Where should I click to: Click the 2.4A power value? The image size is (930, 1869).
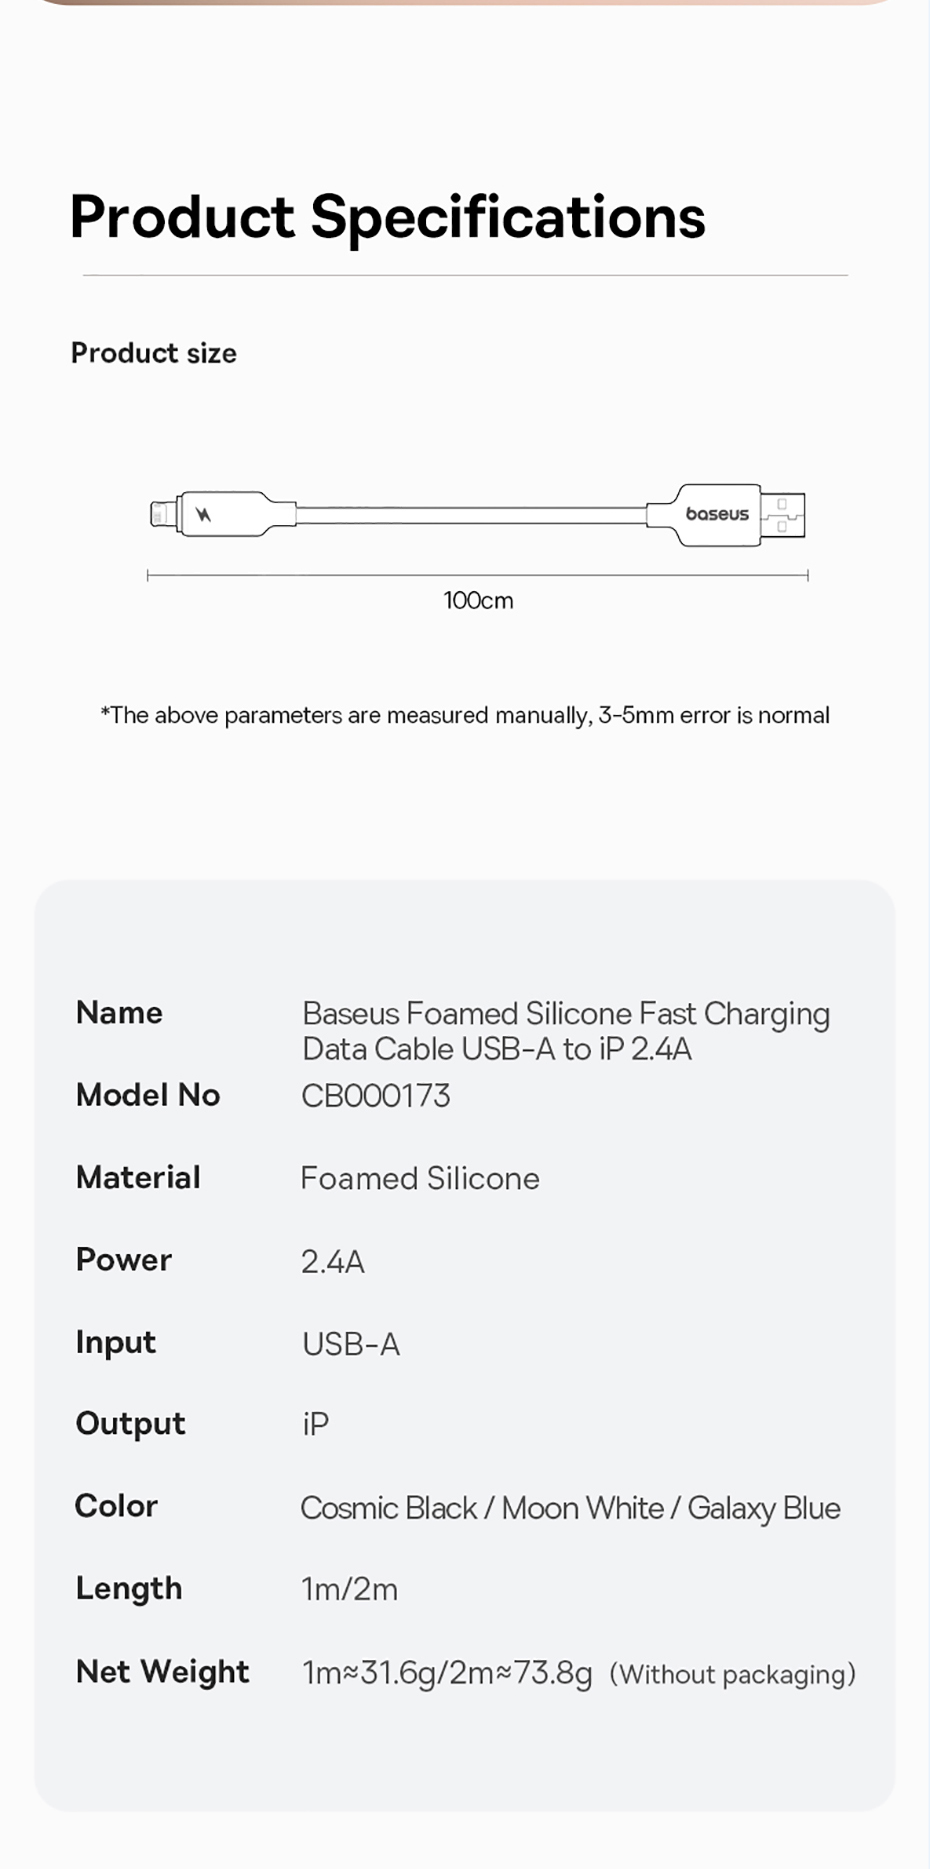[x=333, y=1262]
